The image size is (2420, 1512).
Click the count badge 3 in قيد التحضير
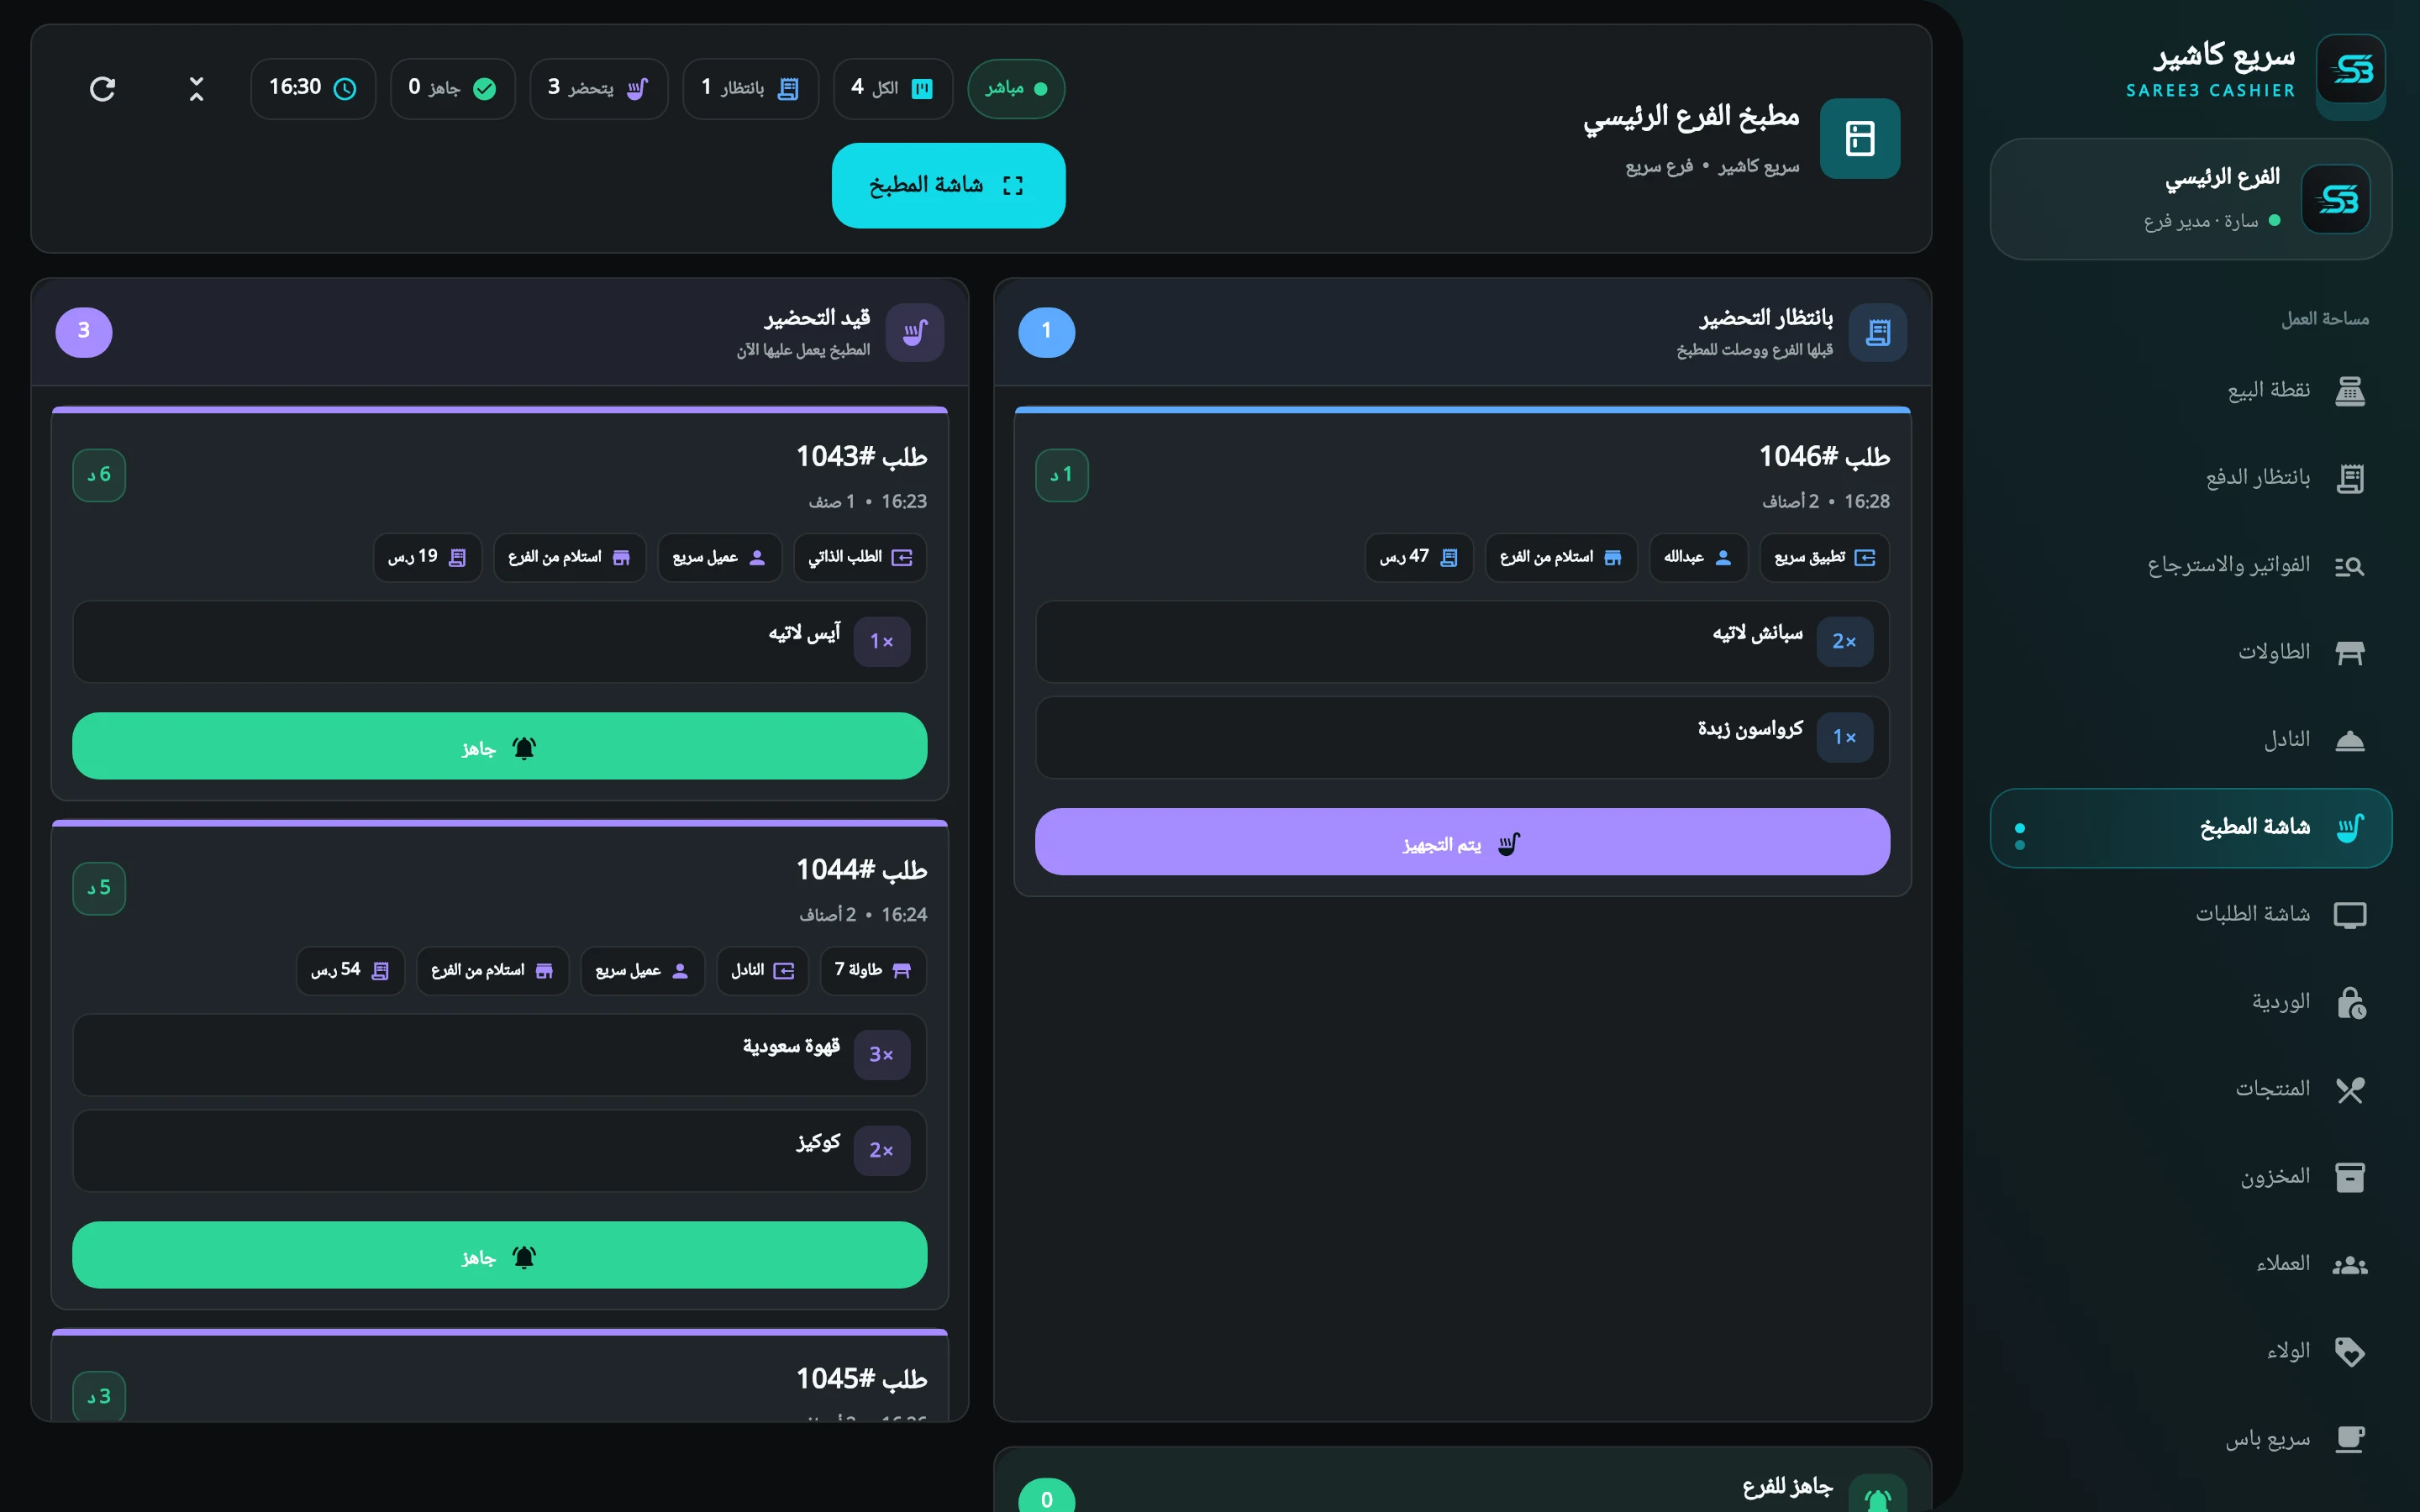[83, 332]
